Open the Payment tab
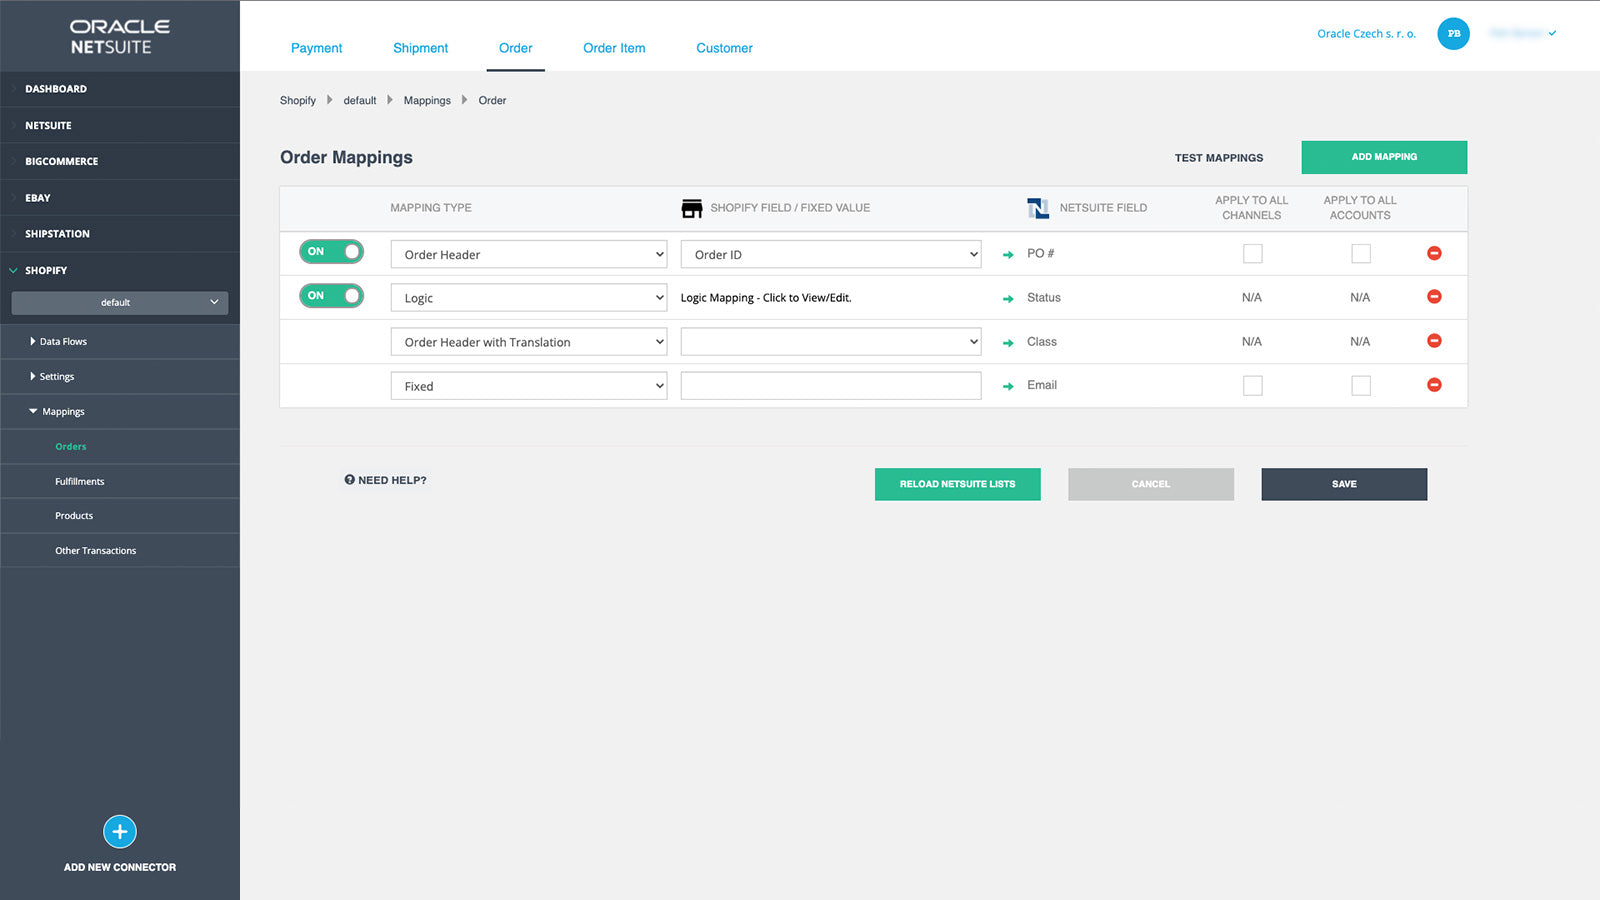 317,47
